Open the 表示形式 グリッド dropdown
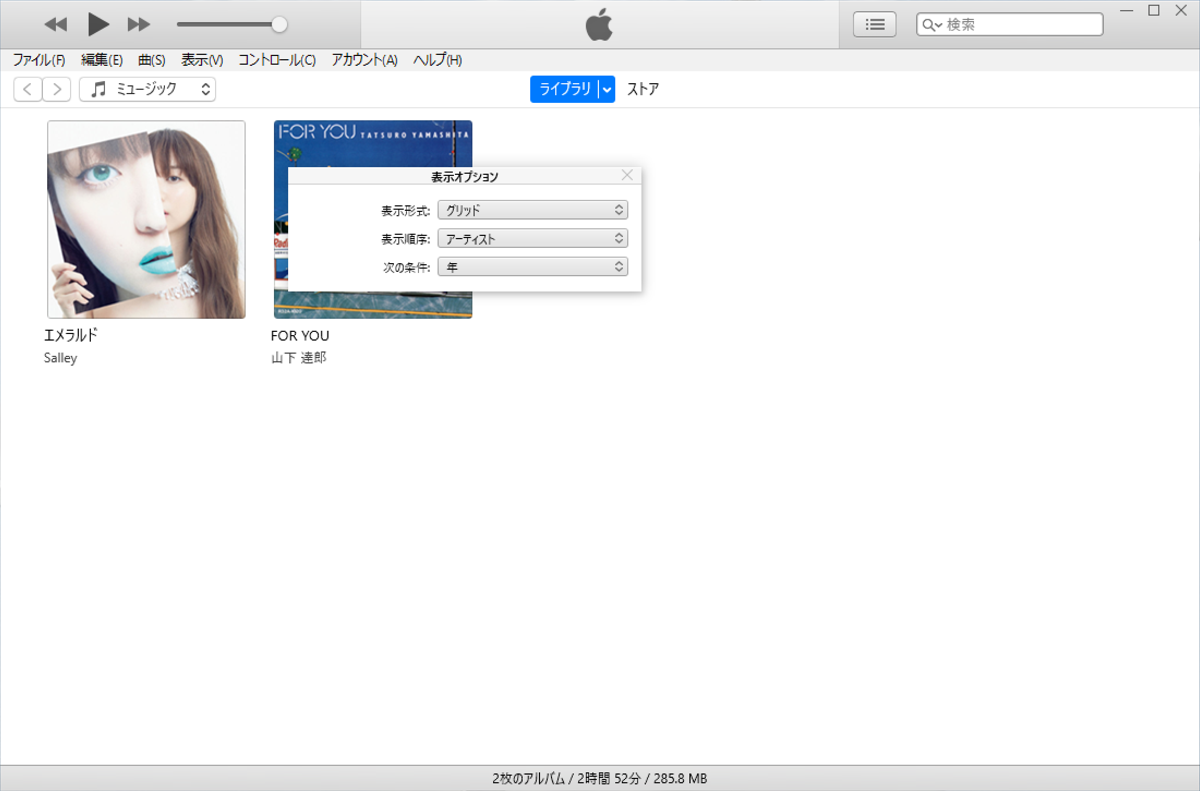Screen dimensions: 1200x791 [533, 210]
